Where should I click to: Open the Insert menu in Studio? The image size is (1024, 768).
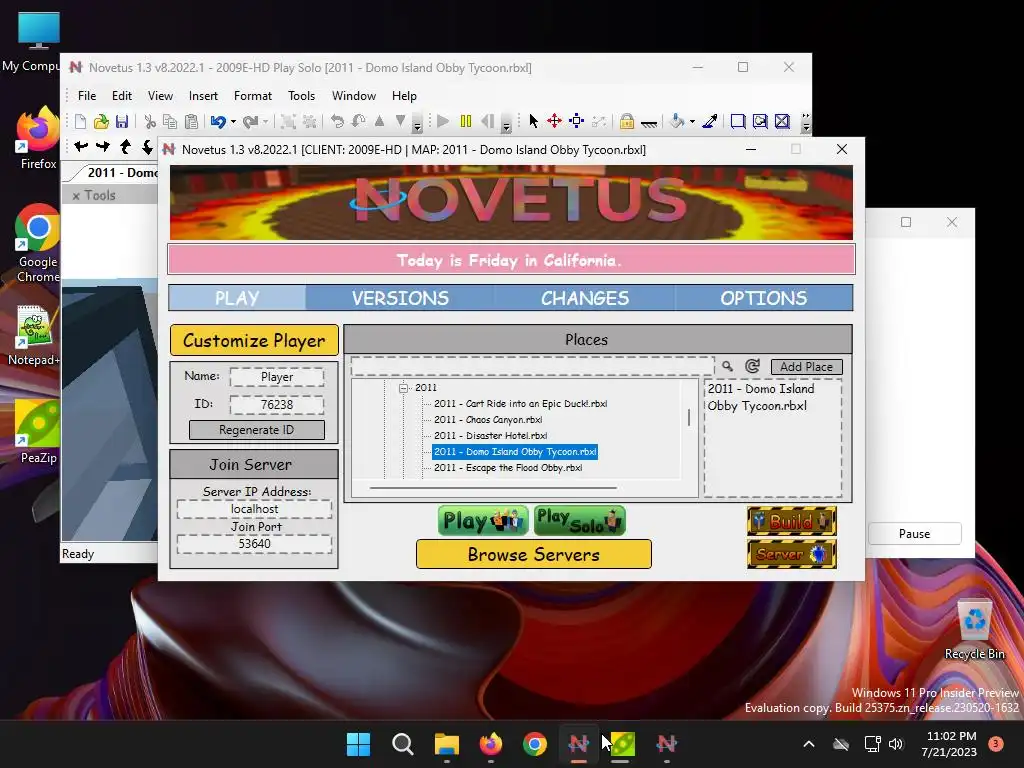(203, 95)
